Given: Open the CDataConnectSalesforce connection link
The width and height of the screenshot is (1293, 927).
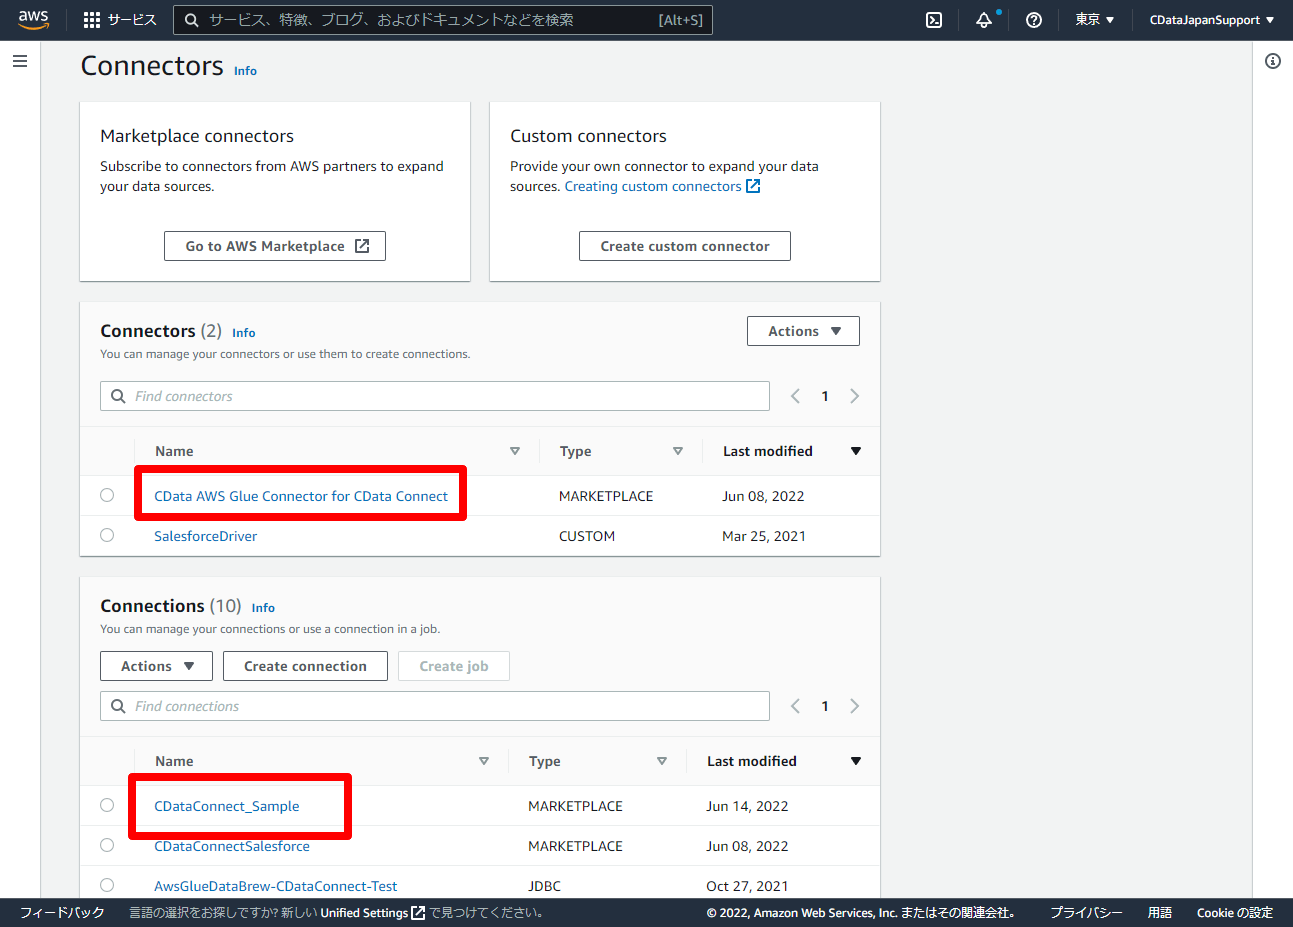Looking at the screenshot, I should point(232,846).
